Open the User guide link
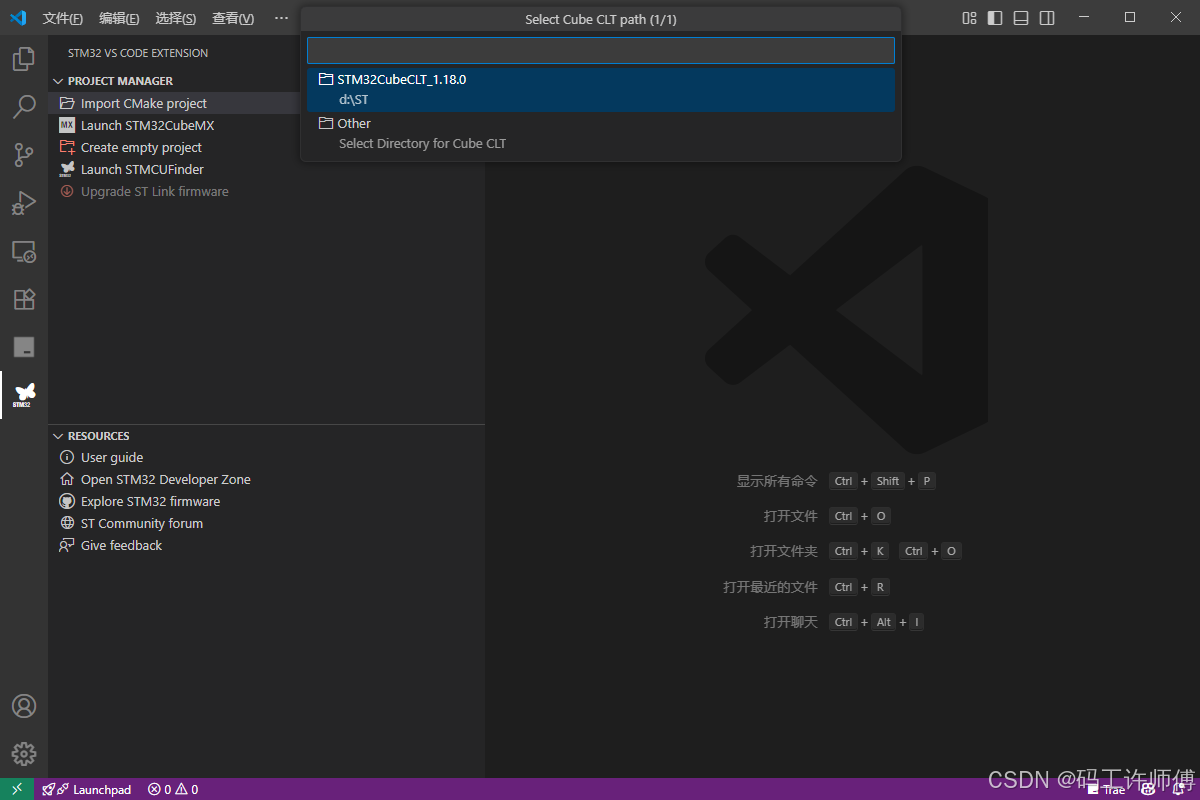 [x=112, y=457]
